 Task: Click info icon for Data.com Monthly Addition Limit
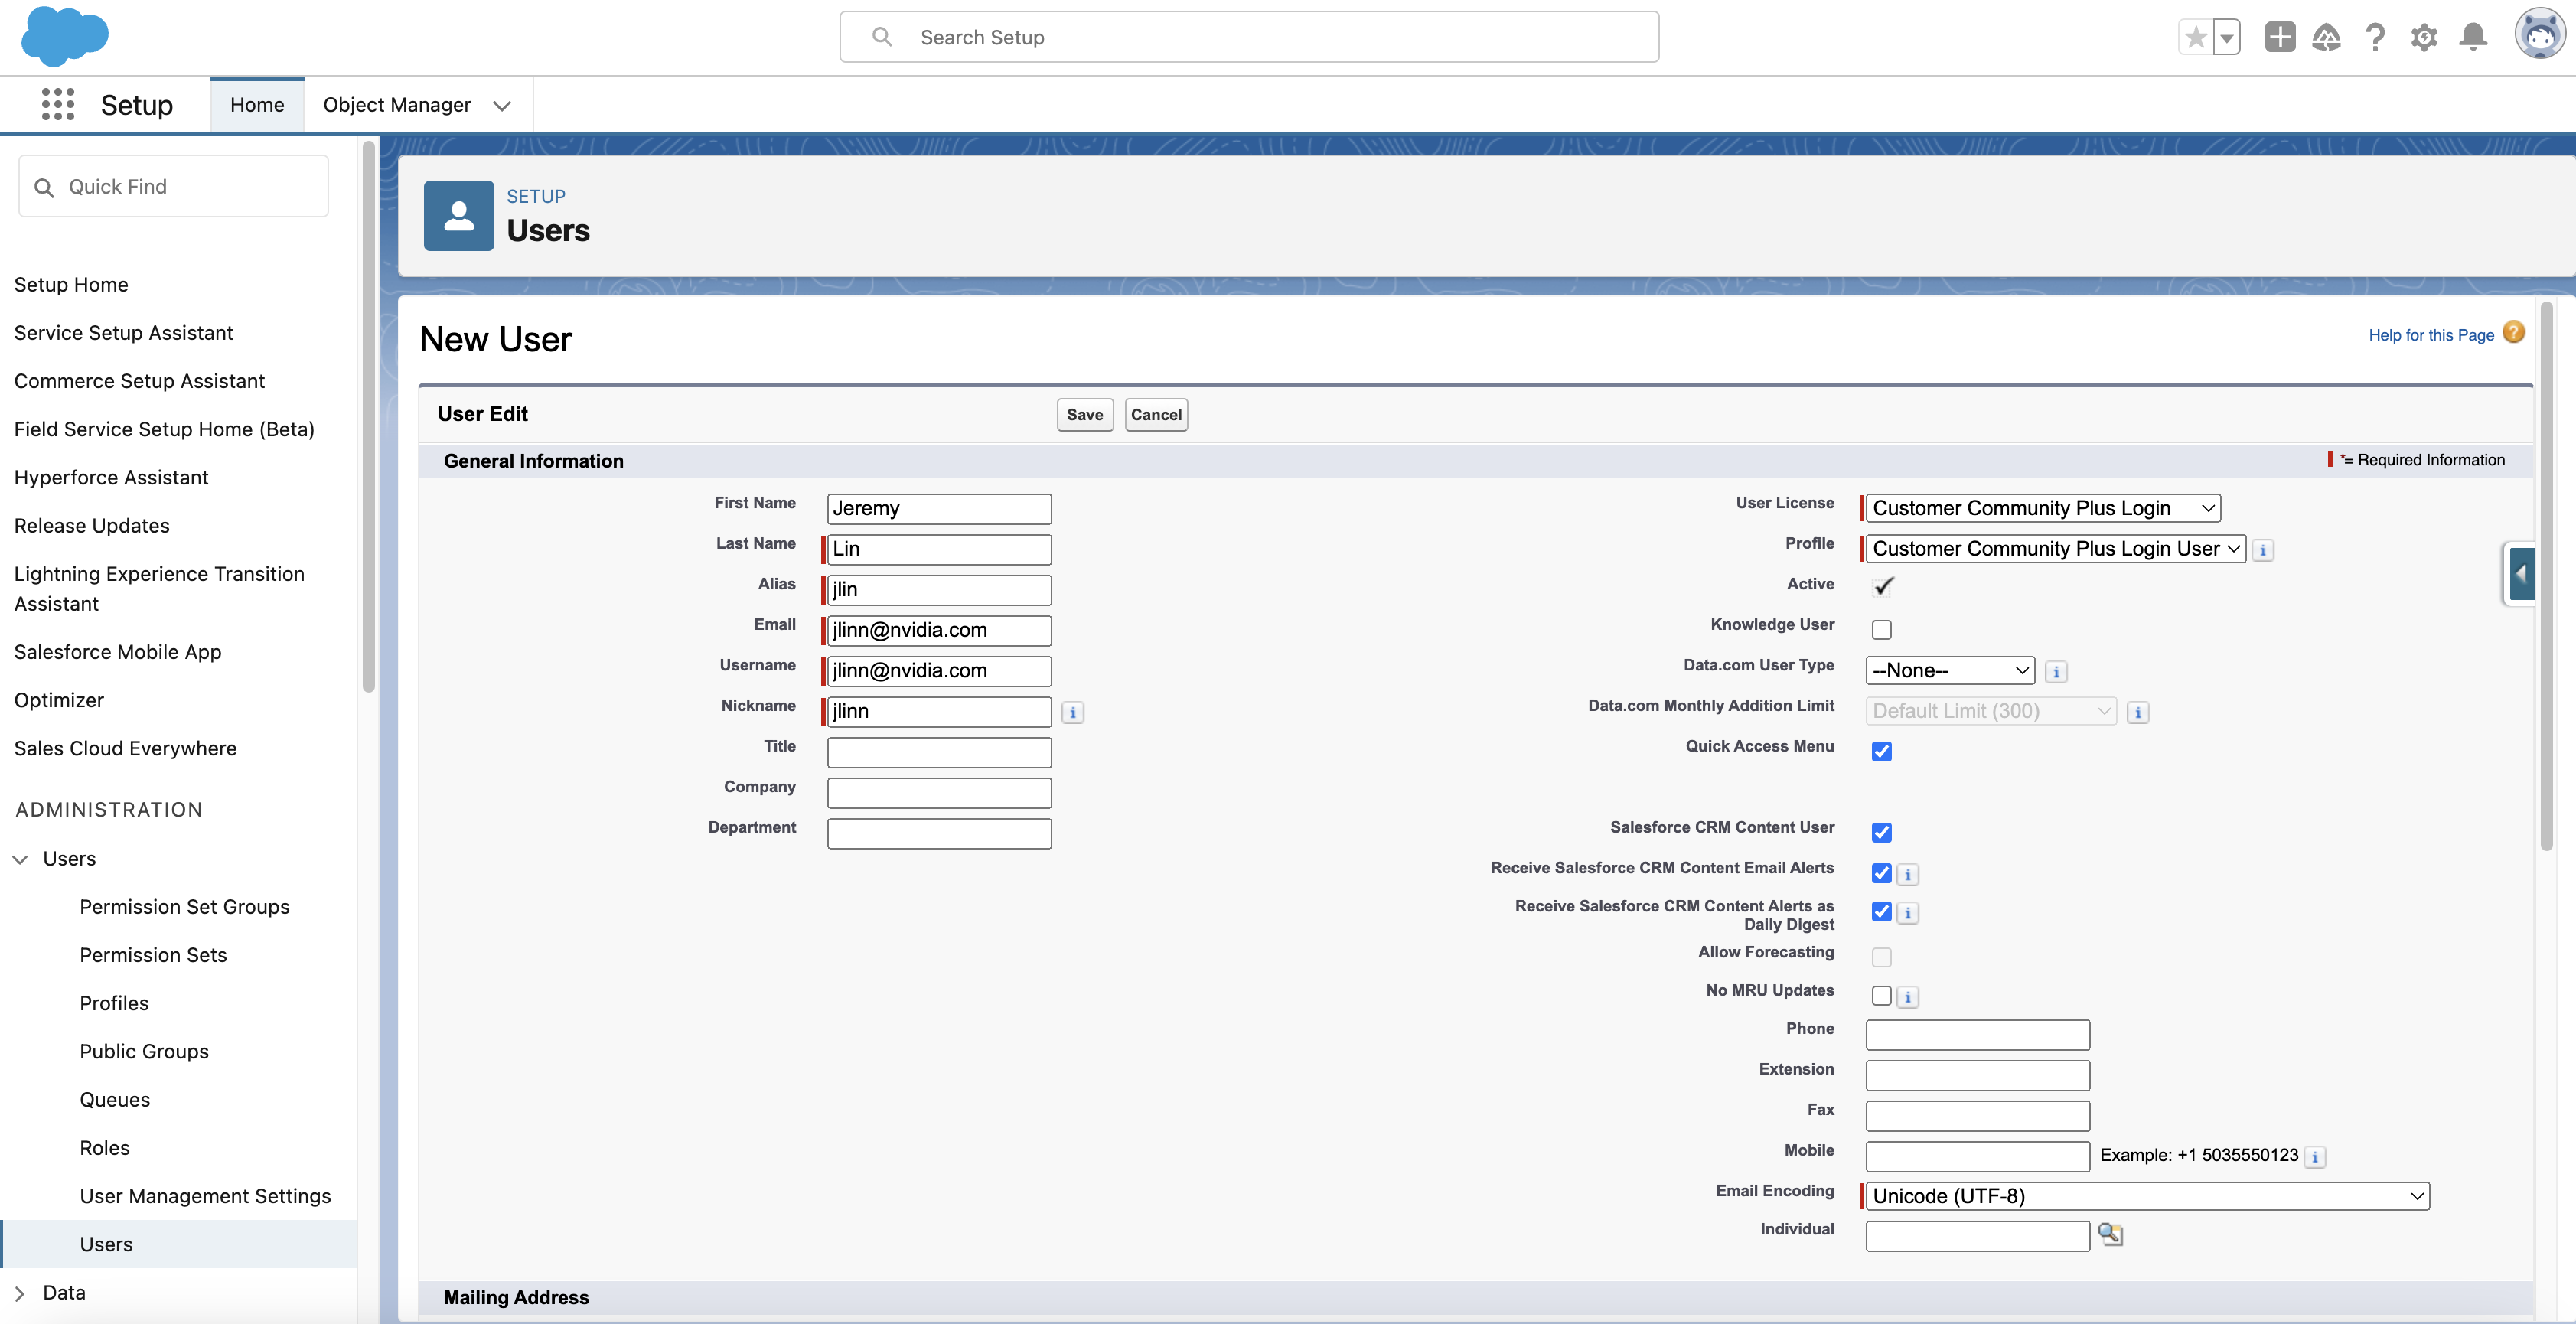click(x=2138, y=712)
